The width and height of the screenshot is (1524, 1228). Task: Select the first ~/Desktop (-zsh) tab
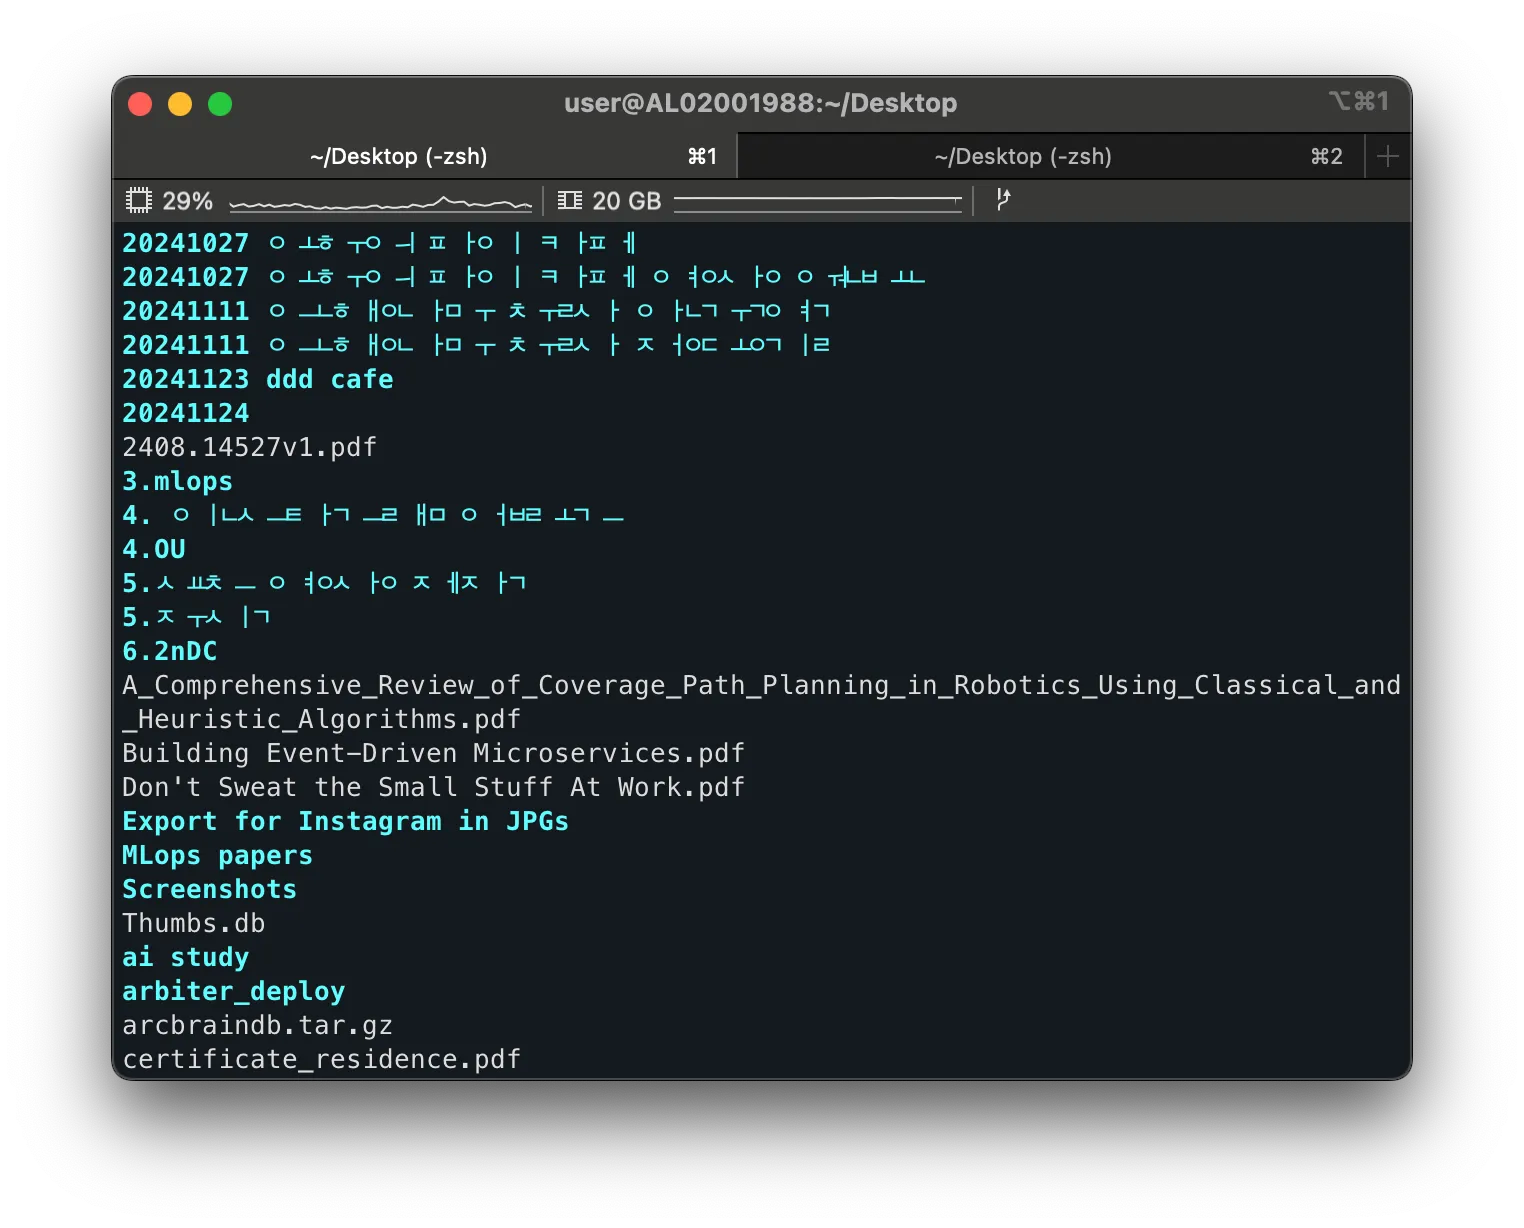(x=398, y=156)
